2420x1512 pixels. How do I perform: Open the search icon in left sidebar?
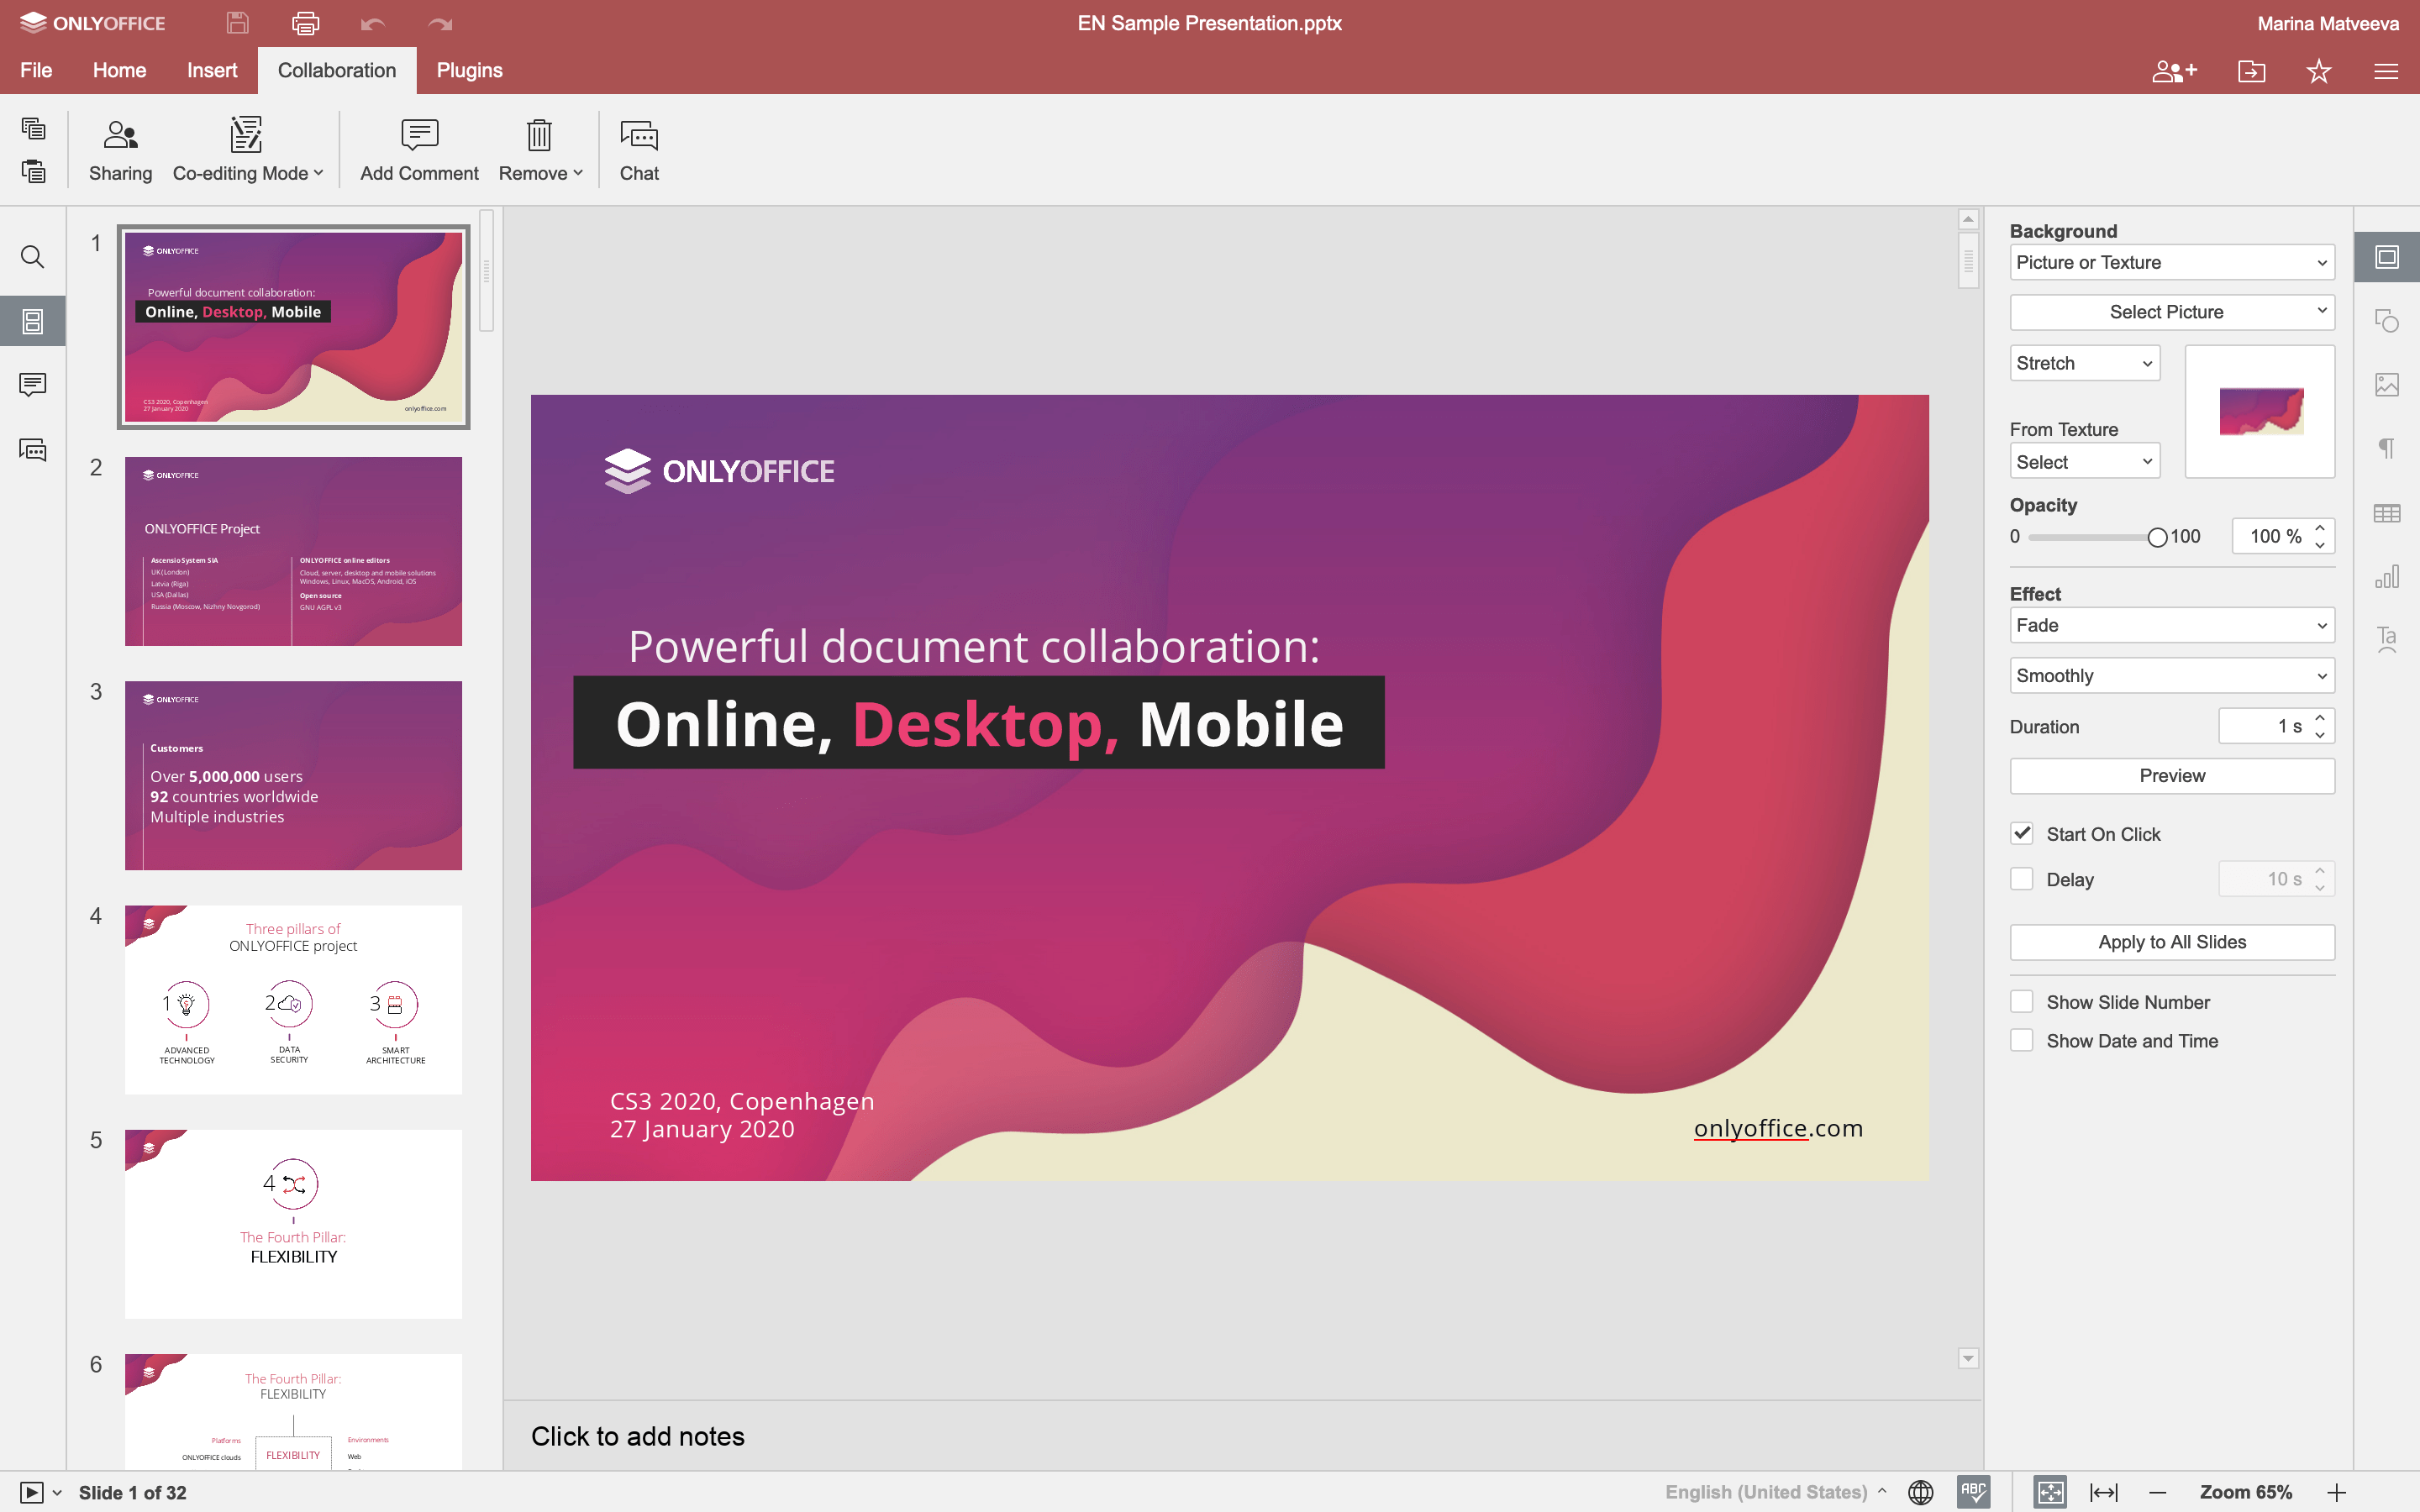click(32, 258)
